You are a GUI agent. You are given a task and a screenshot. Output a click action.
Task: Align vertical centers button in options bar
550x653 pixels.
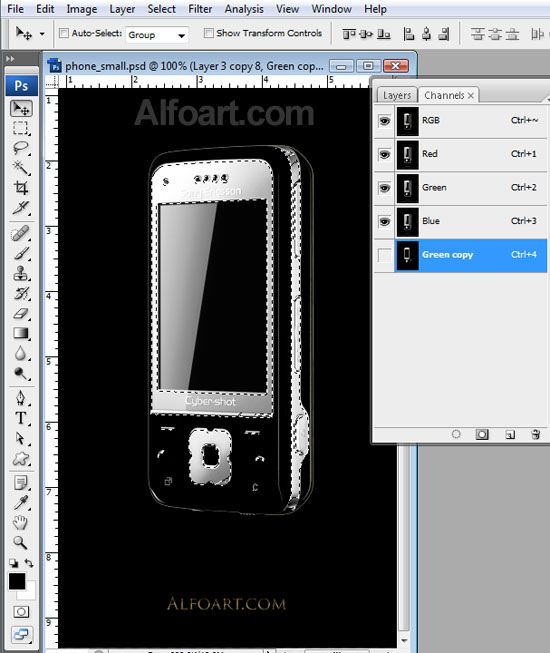pos(366,34)
